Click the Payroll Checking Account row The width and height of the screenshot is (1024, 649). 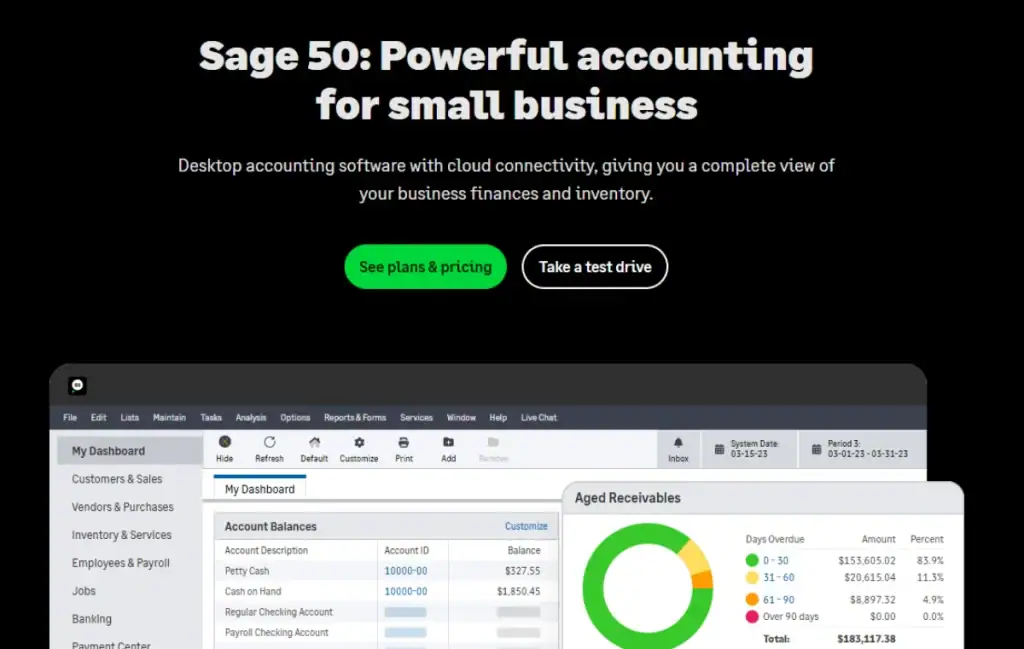[385, 633]
